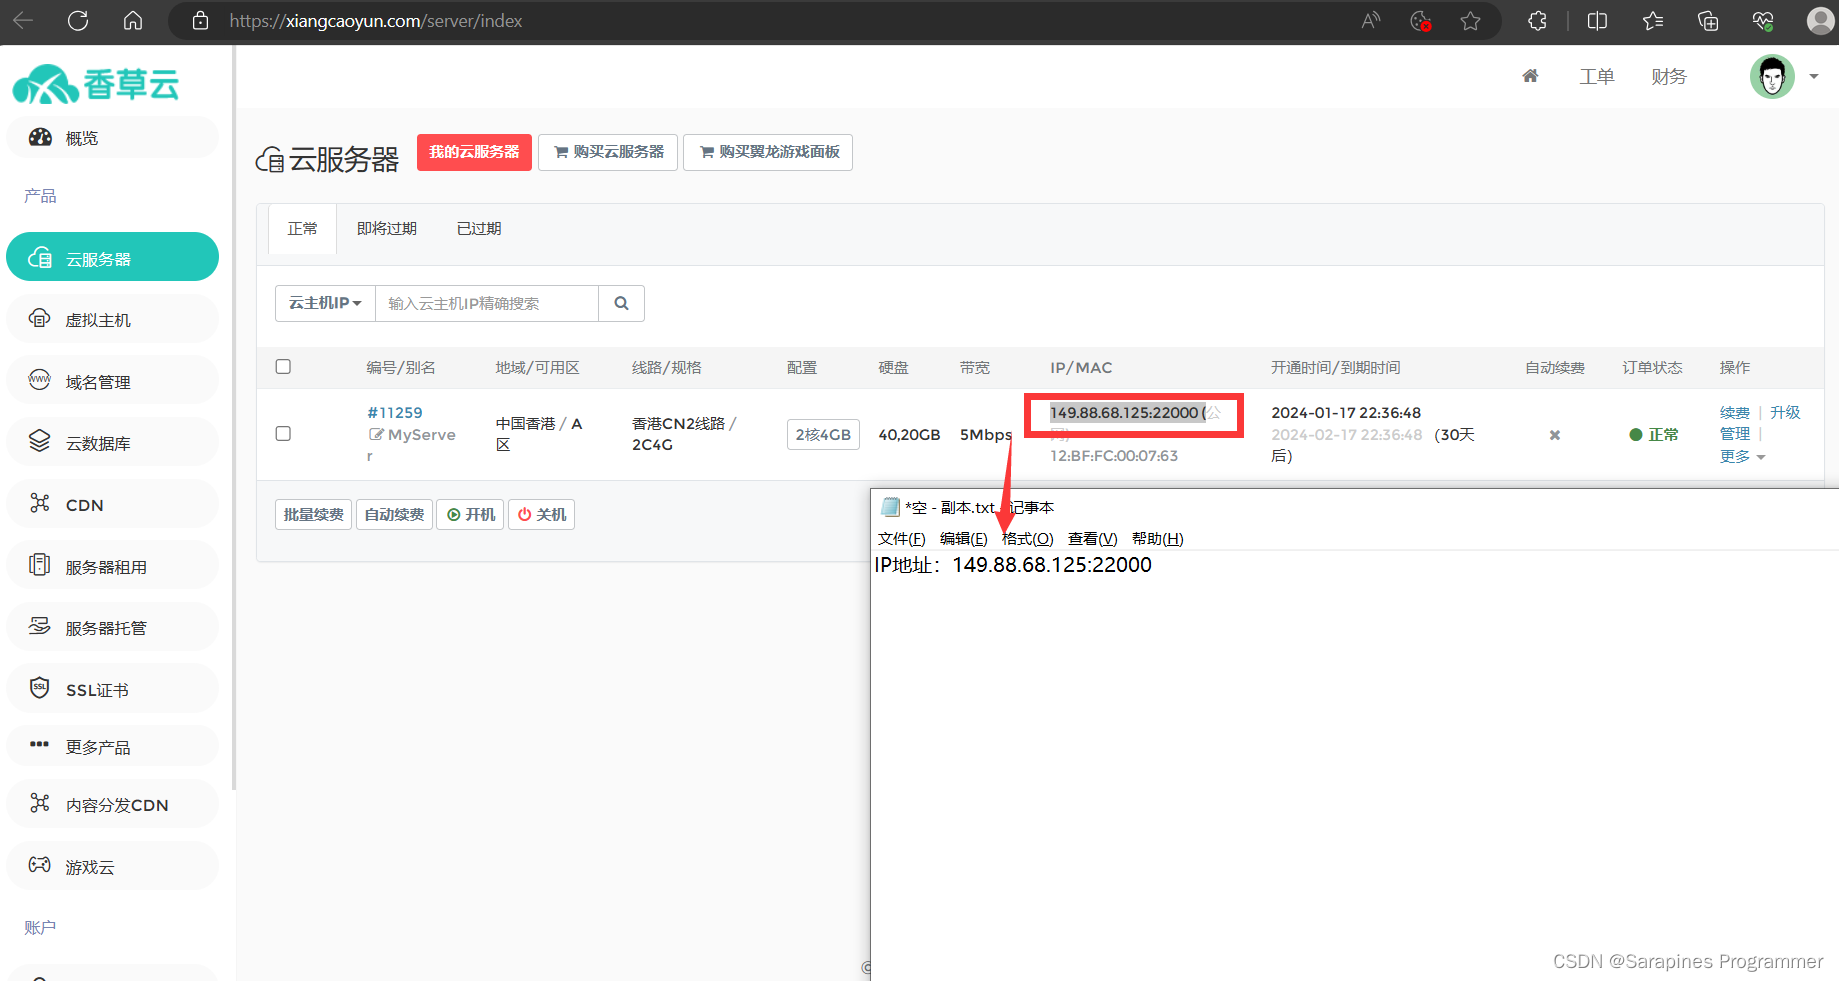Open the browser profile icon
The width and height of the screenshot is (1839, 981).
pyautogui.click(x=1820, y=21)
